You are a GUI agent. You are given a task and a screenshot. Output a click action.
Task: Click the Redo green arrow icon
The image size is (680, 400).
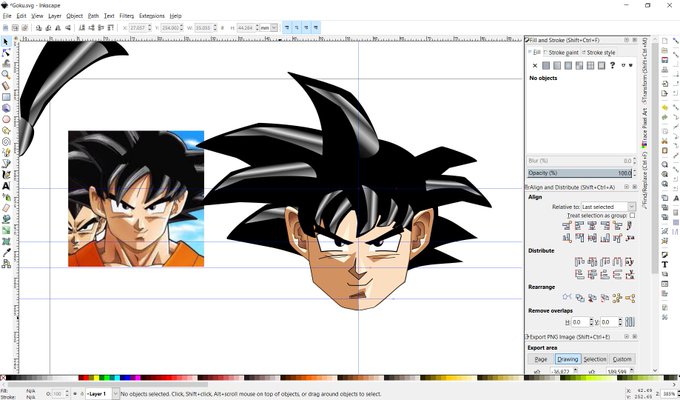tap(664, 117)
